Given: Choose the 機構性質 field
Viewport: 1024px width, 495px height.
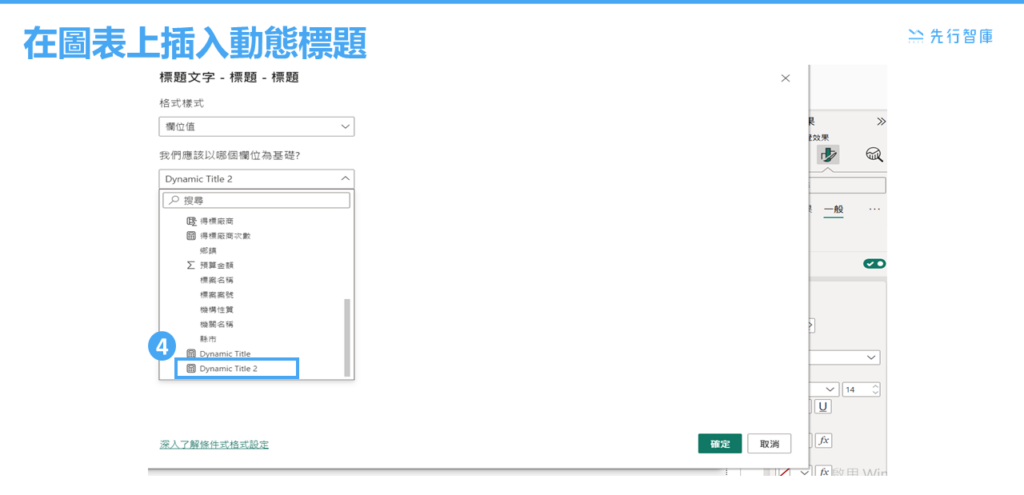Looking at the screenshot, I should [217, 309].
